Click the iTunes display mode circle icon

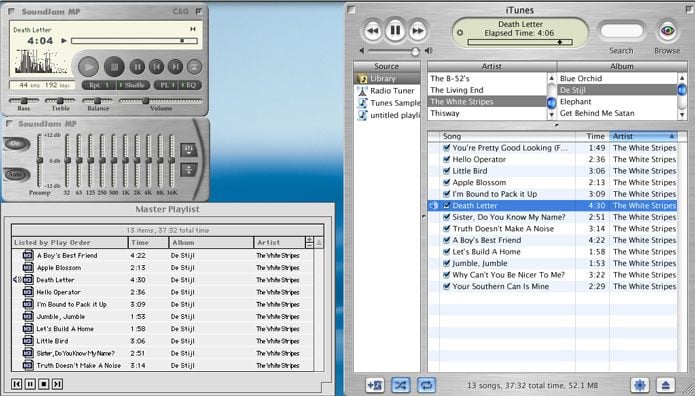(x=460, y=32)
